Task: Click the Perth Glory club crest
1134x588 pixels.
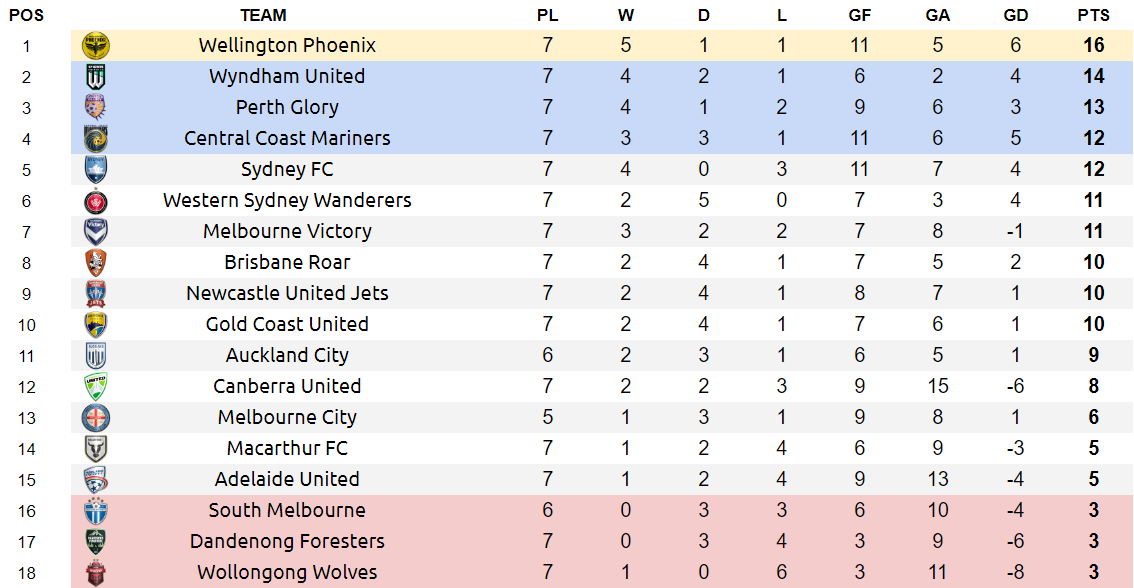Action: [96, 108]
